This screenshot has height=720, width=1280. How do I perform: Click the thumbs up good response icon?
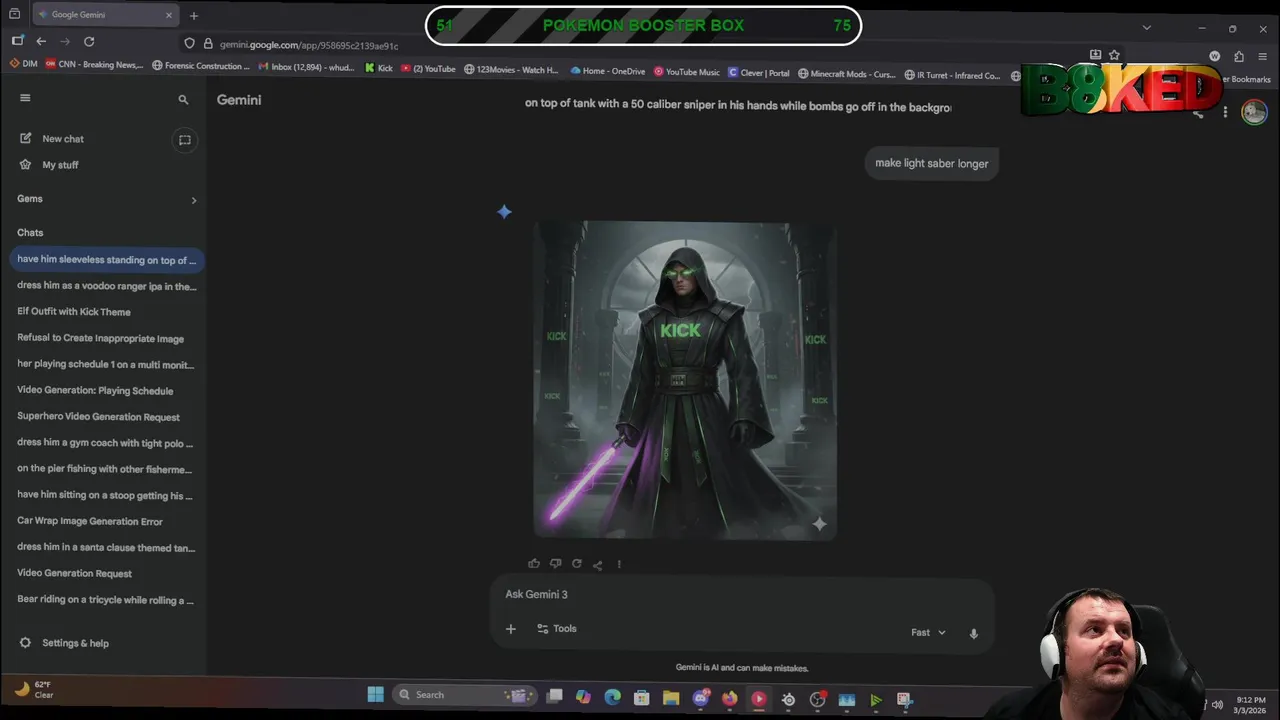pos(534,564)
